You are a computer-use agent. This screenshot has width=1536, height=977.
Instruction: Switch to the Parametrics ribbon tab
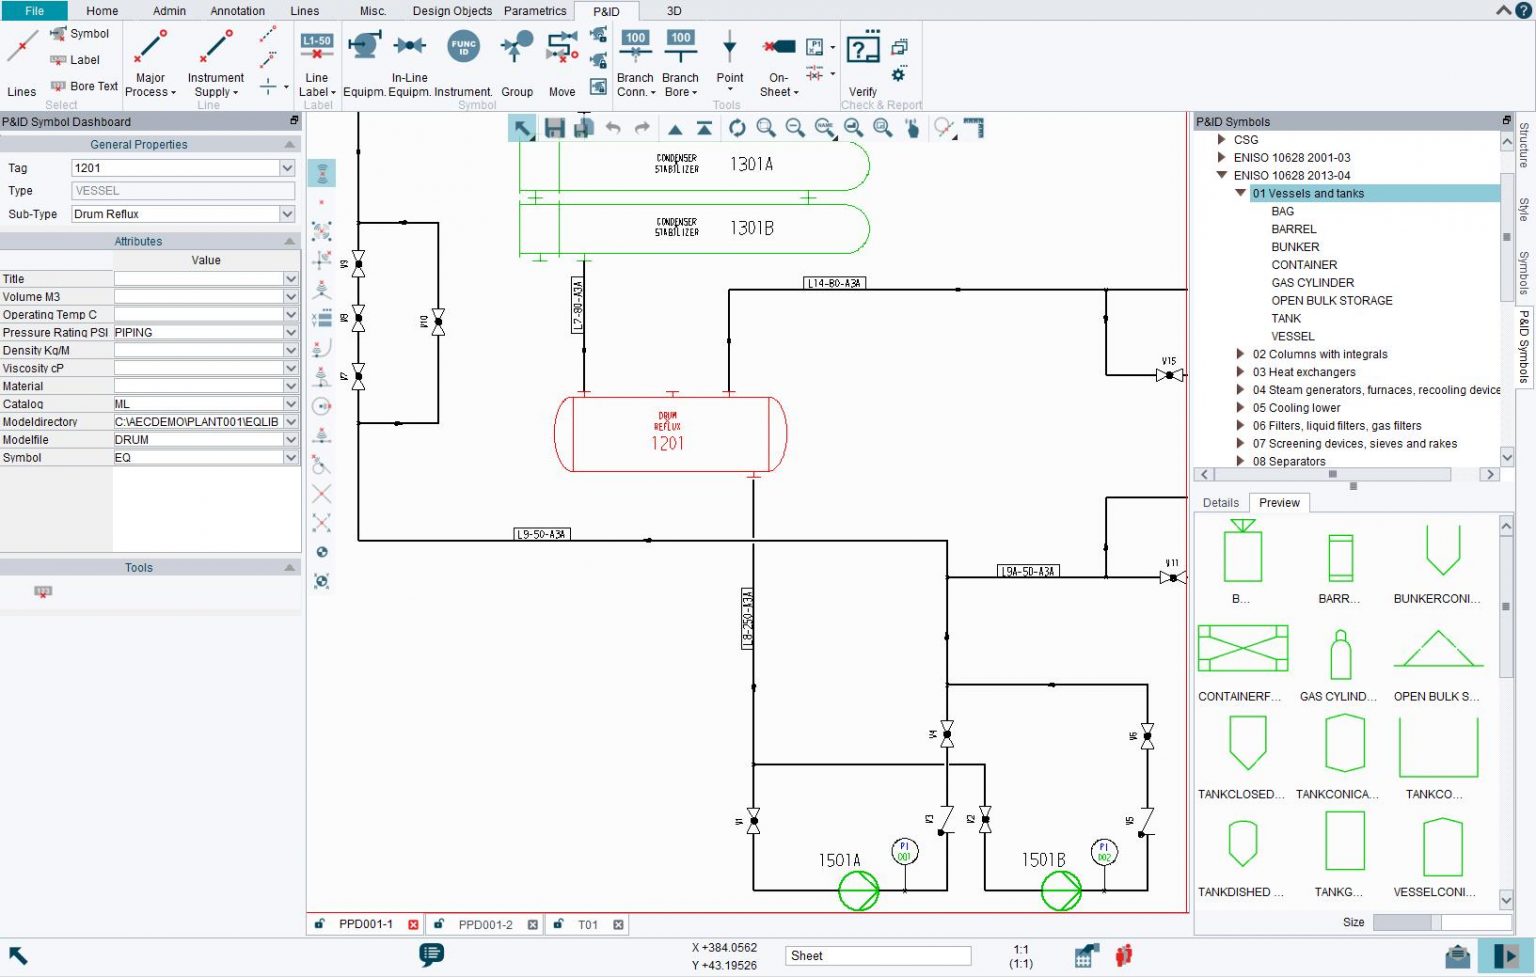point(534,11)
